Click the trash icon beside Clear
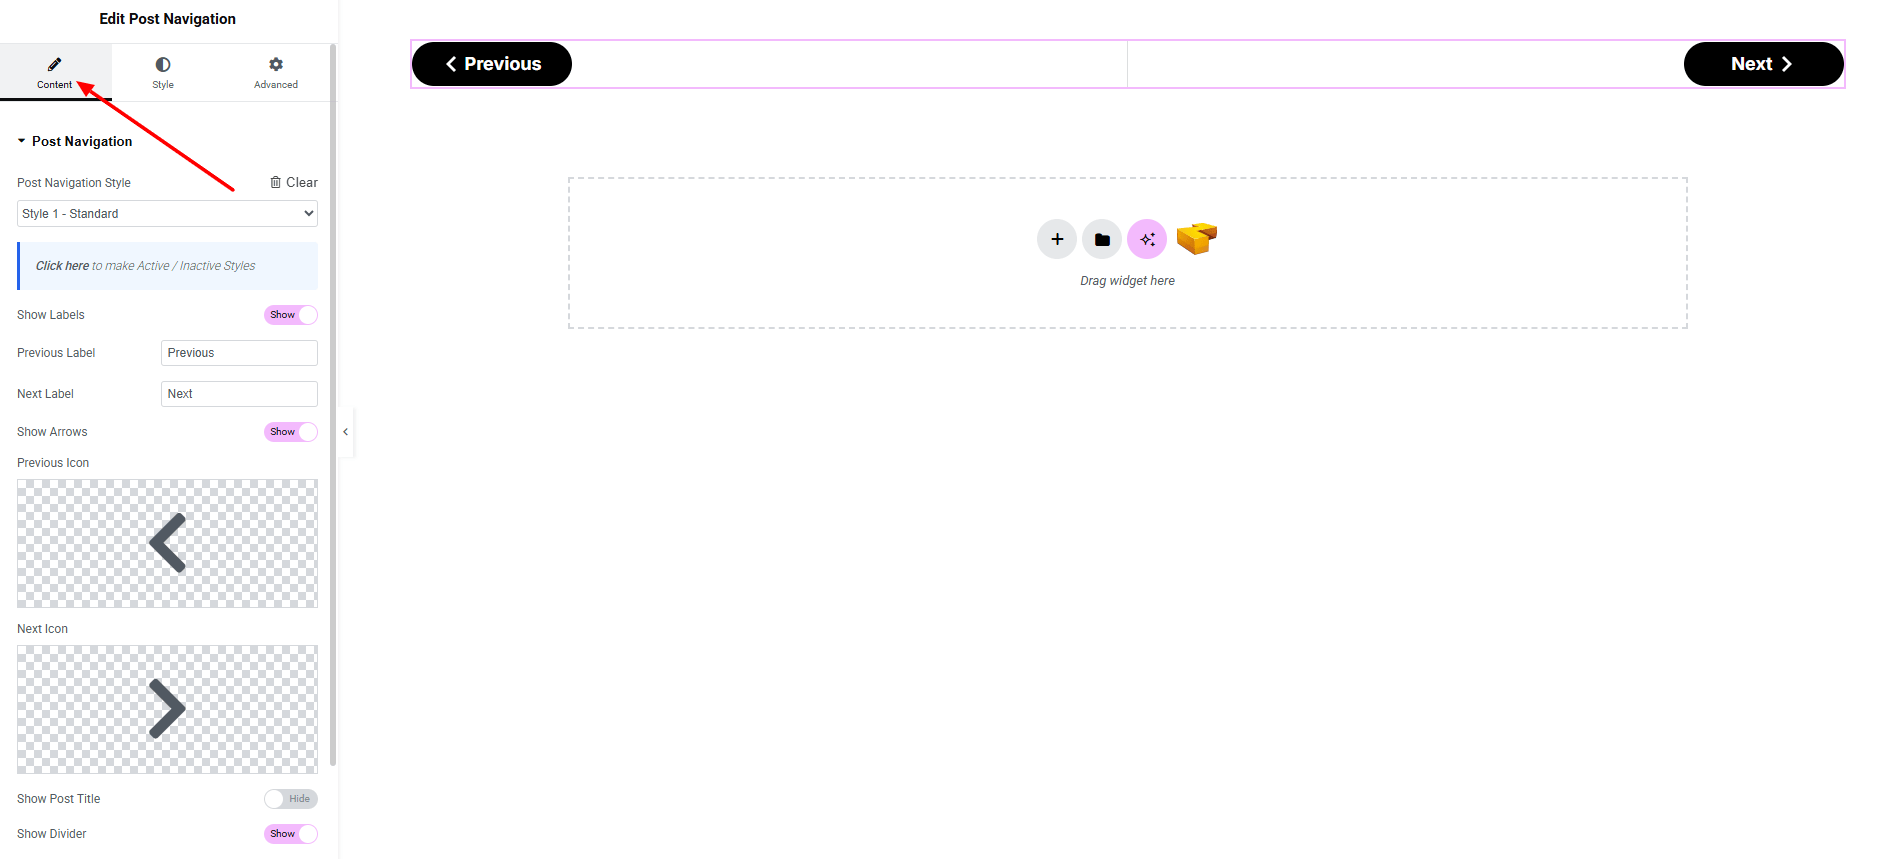Screen dimensions: 1881x859 (276, 183)
